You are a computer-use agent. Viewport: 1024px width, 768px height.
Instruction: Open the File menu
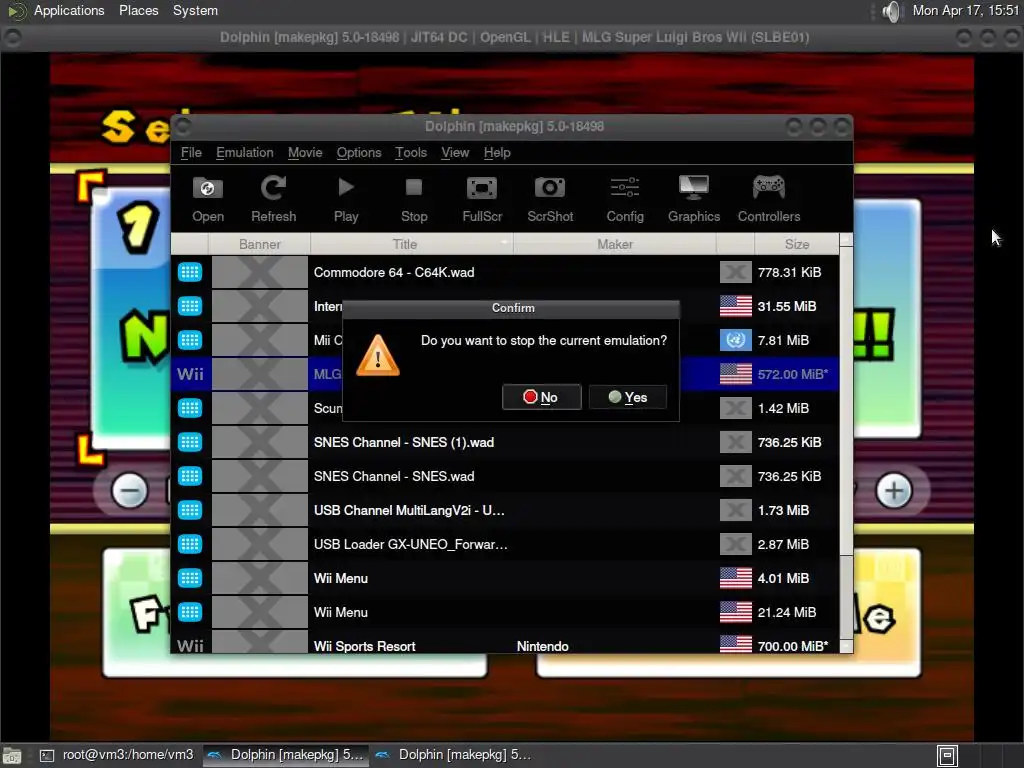coord(191,152)
